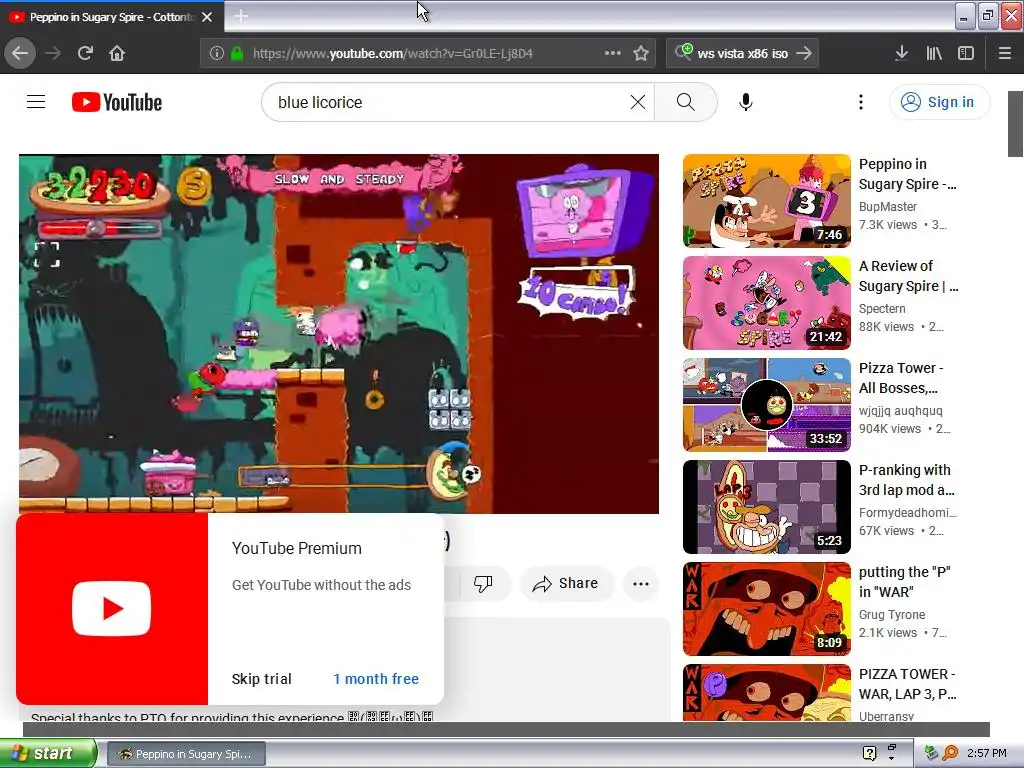Click A Review of Sugary Spire title
The width and height of the screenshot is (1024, 768).
coord(908,276)
